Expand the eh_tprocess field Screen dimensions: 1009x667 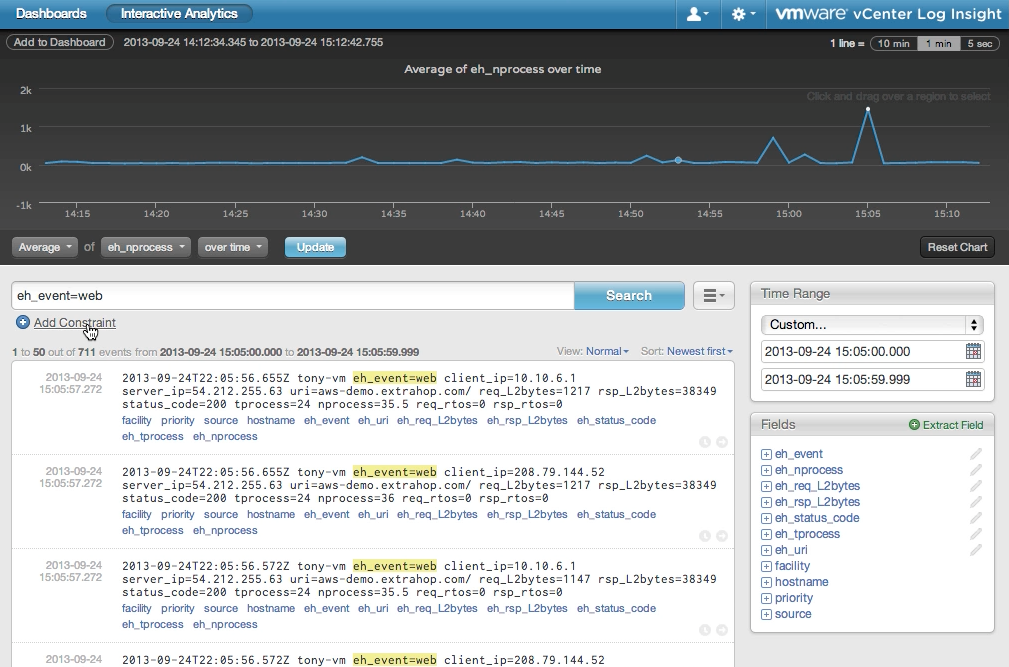[766, 535]
